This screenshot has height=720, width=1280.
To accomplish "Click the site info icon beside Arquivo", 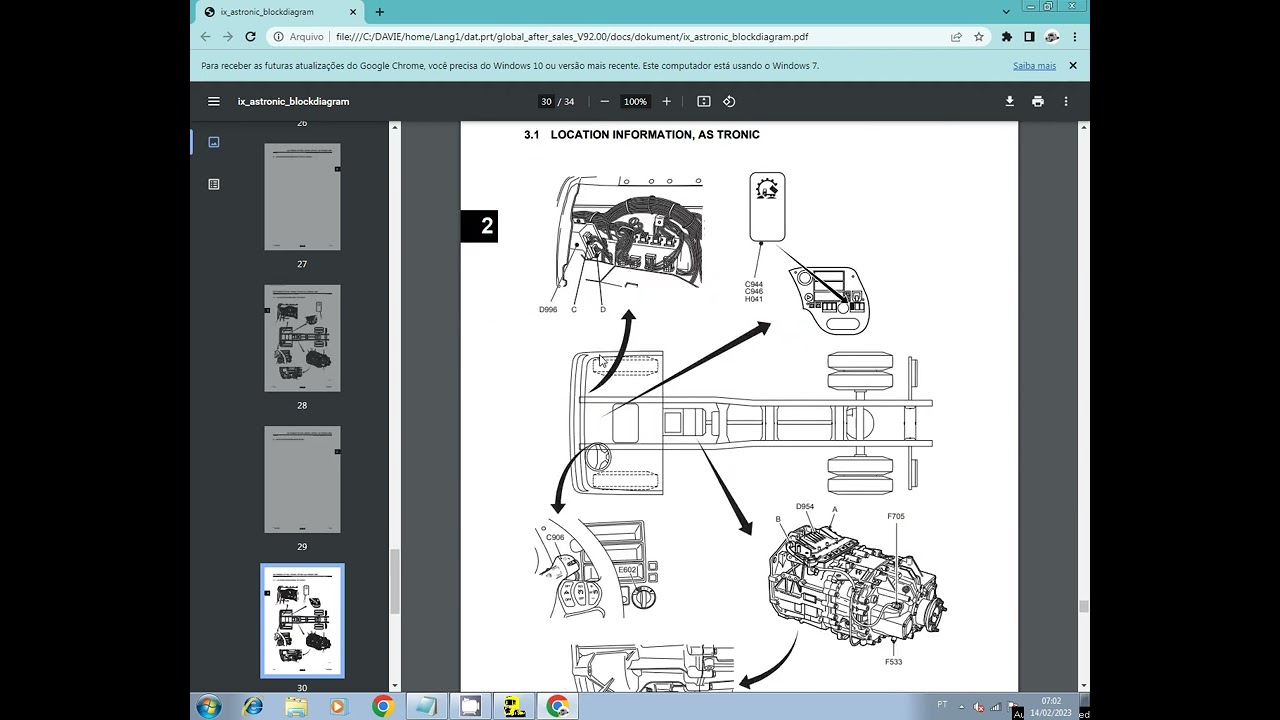I will [279, 36].
